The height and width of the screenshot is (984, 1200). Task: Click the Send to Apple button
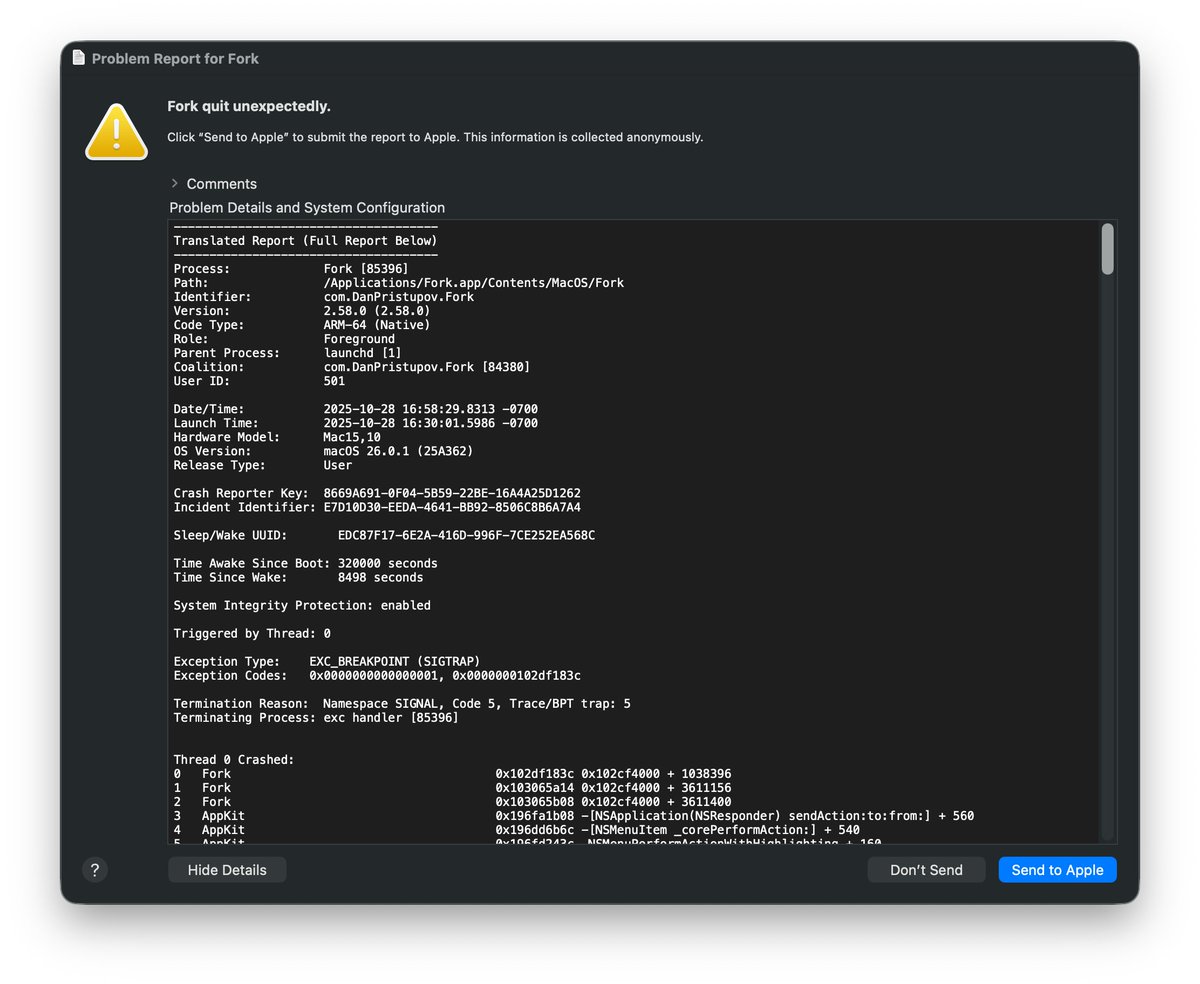pos(1057,870)
